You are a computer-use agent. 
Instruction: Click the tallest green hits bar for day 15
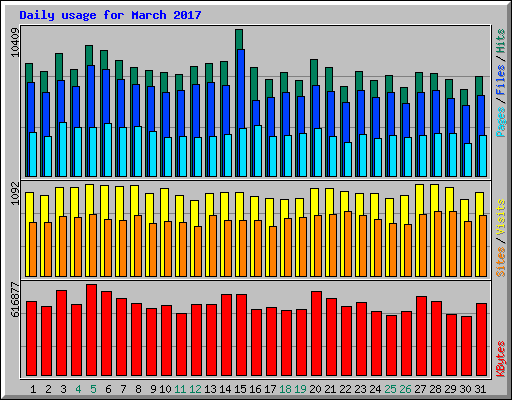(x=239, y=39)
